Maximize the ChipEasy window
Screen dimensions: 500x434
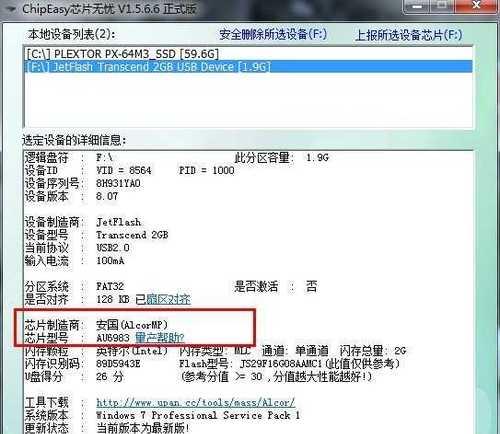(x=442, y=6)
